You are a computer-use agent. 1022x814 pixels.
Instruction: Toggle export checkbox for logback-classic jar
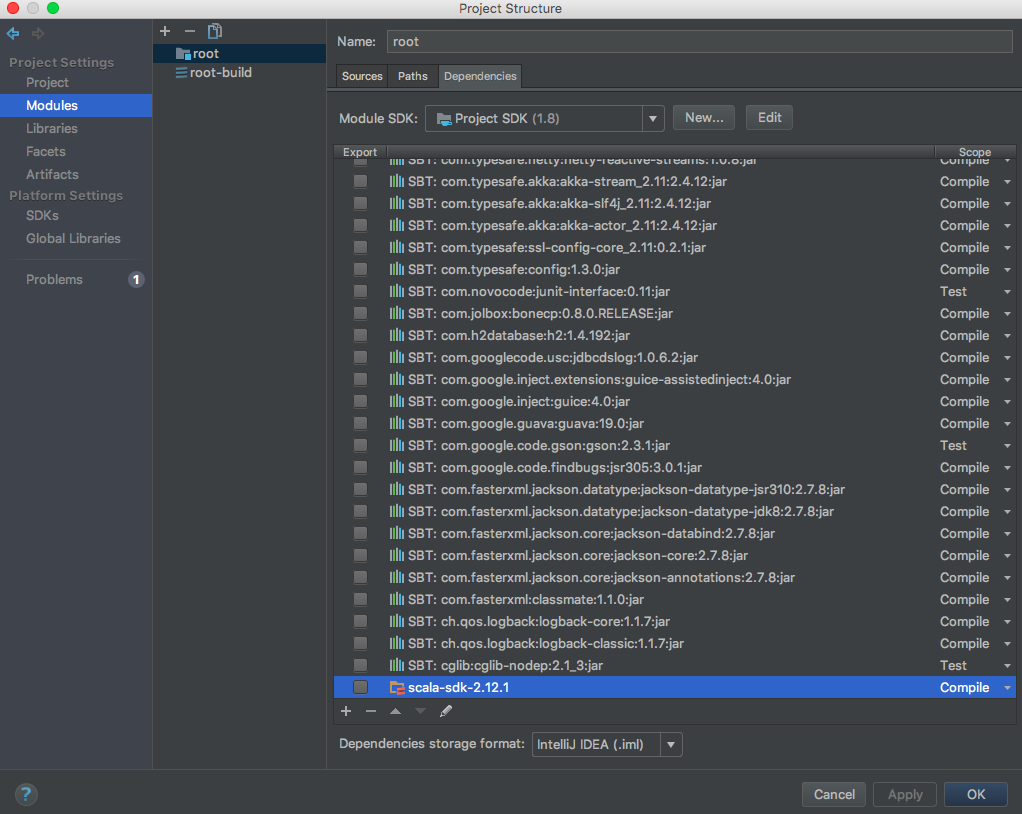pyautogui.click(x=360, y=643)
